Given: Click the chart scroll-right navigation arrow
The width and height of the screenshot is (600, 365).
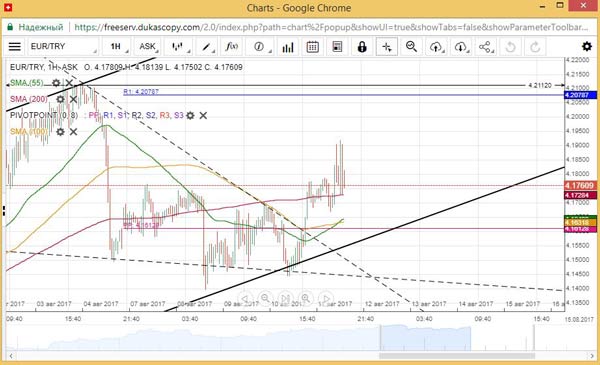Looking at the screenshot, I should [326, 299].
